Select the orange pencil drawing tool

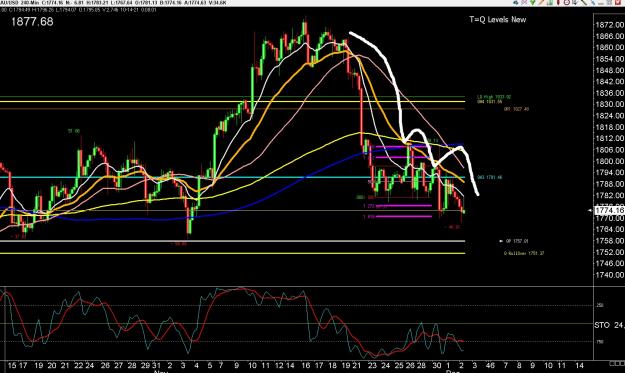541,2
